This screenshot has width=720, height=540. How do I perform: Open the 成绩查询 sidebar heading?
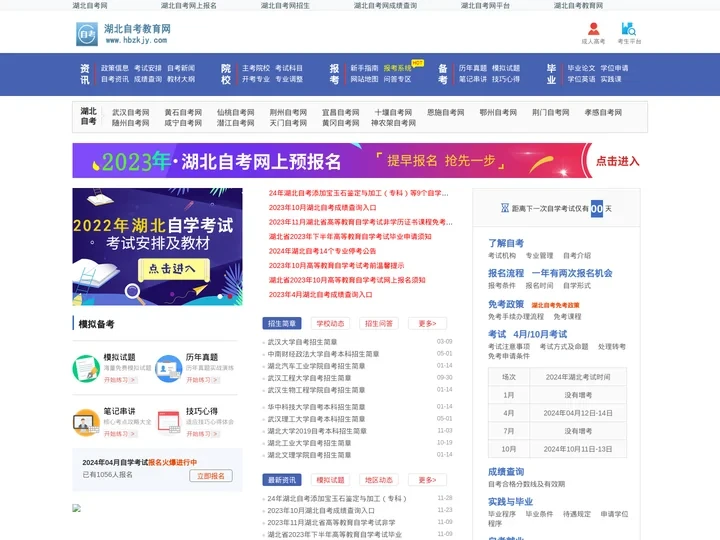click(506, 472)
